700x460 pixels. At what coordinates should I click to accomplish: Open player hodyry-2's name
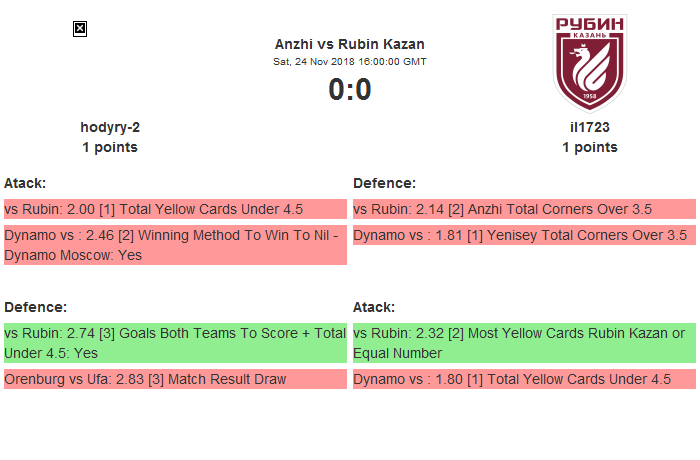(110, 127)
